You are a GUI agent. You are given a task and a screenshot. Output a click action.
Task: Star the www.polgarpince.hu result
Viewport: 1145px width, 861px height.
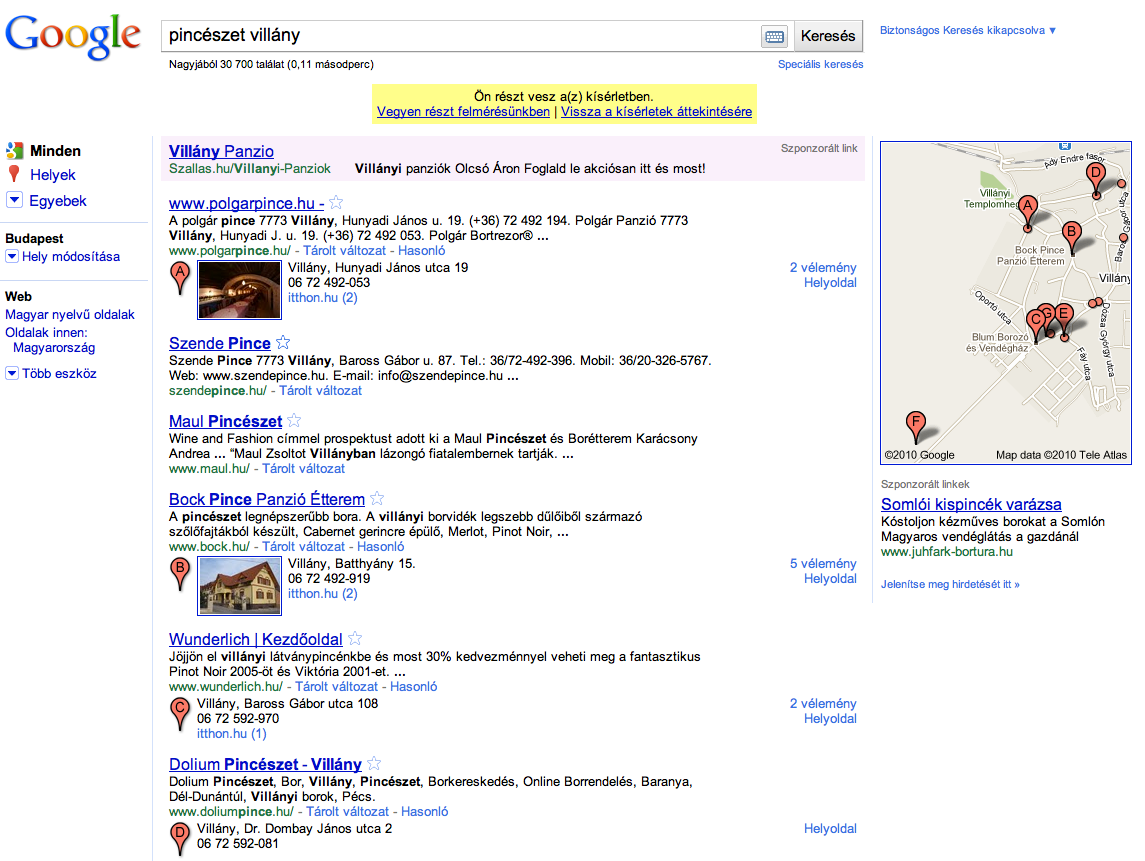pos(336,202)
